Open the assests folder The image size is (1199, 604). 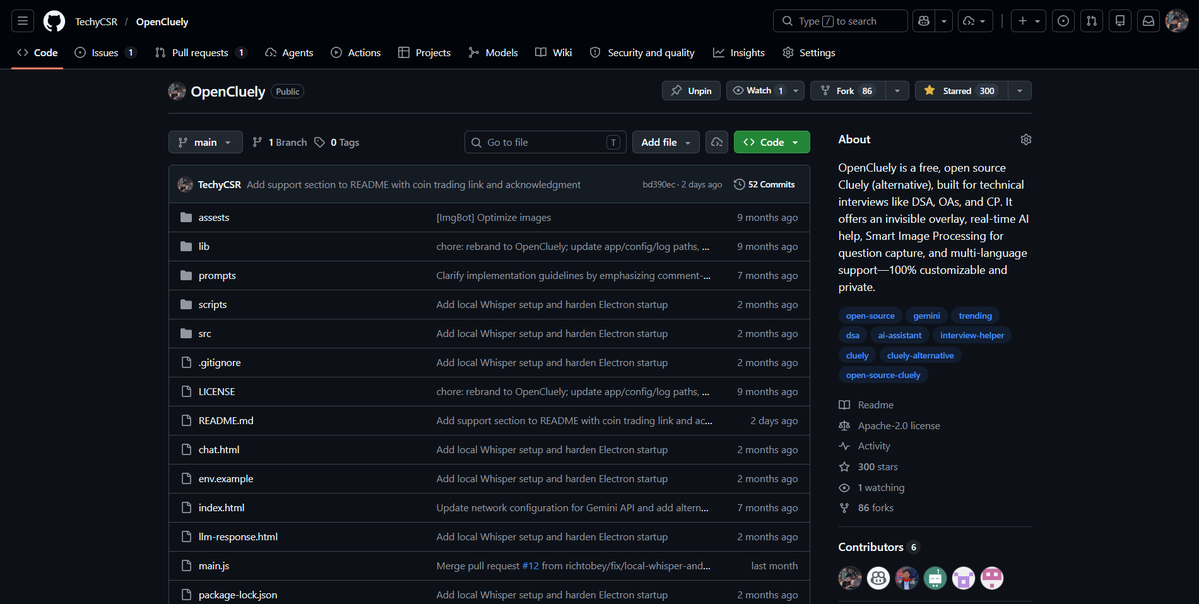click(213, 218)
